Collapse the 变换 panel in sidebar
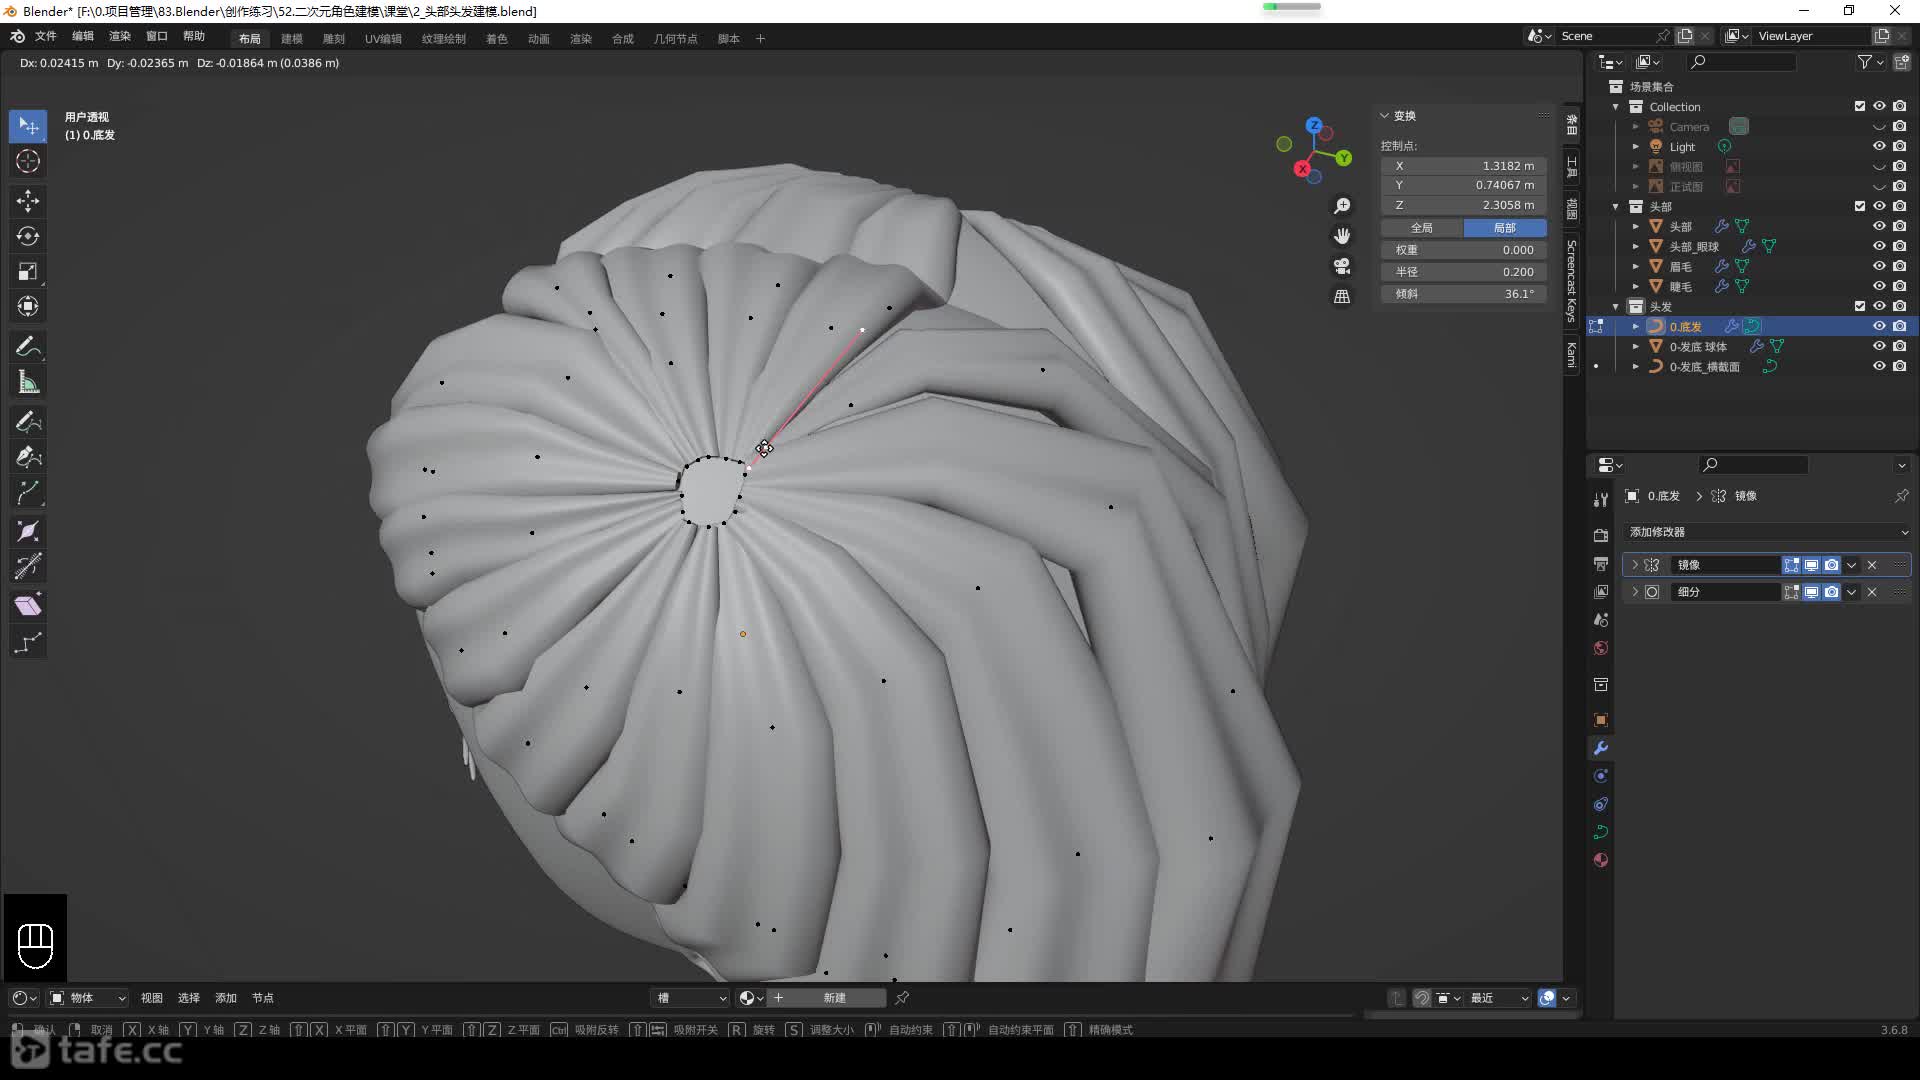The image size is (1920, 1080). (1385, 116)
